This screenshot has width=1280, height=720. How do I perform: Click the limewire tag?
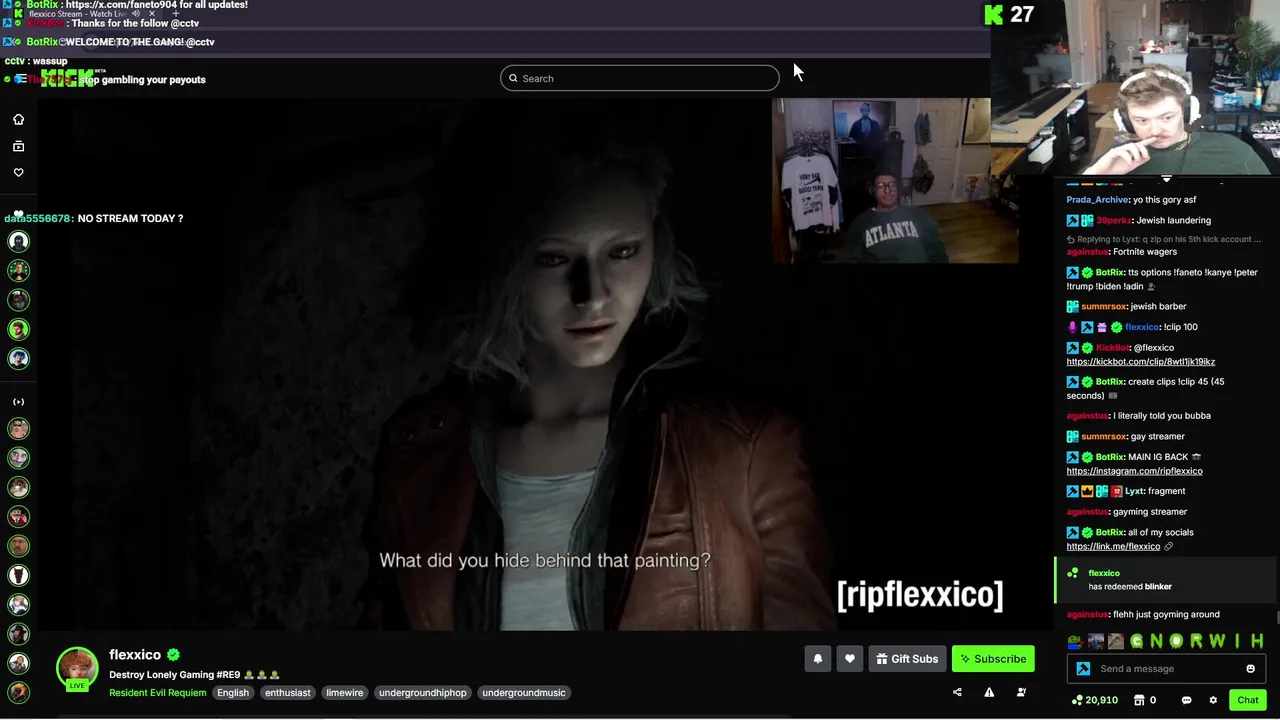pos(344,693)
